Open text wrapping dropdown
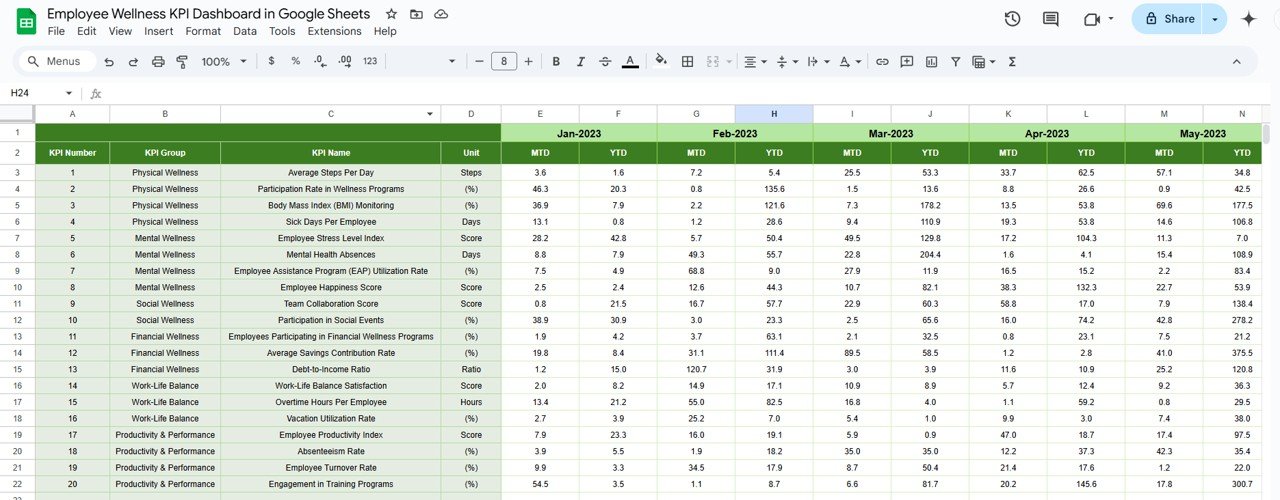 coord(818,62)
